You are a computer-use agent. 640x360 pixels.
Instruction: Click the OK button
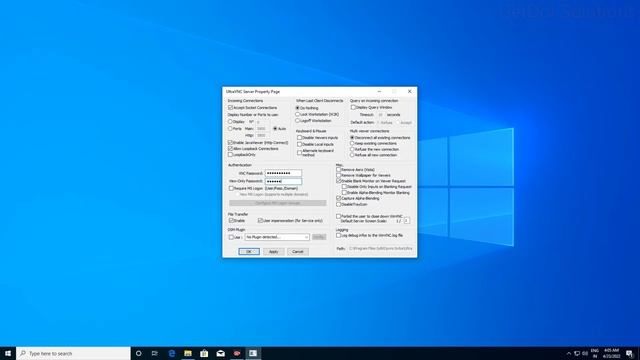(x=249, y=251)
